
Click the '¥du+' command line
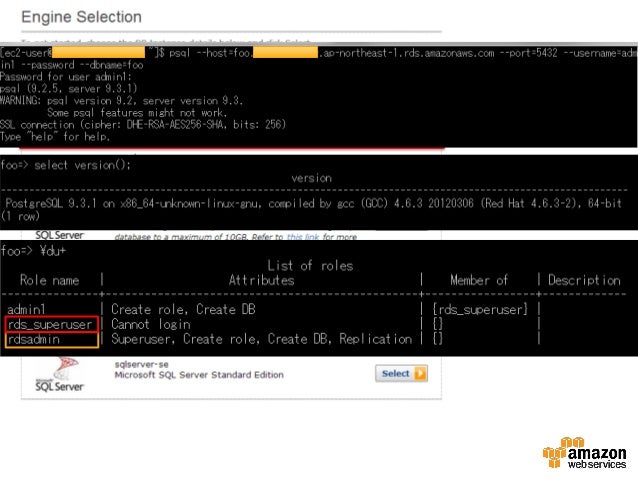coord(33,251)
